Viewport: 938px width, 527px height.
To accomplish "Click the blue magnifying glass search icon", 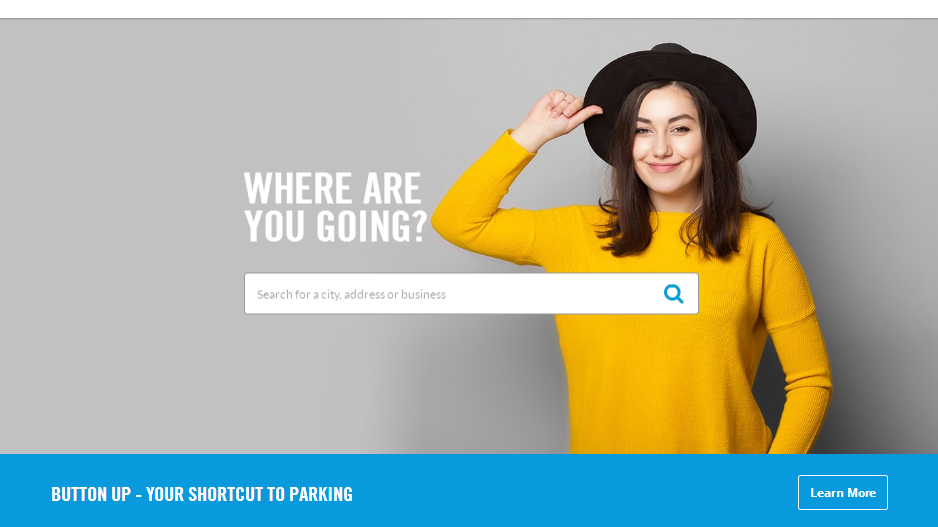I will tap(674, 294).
